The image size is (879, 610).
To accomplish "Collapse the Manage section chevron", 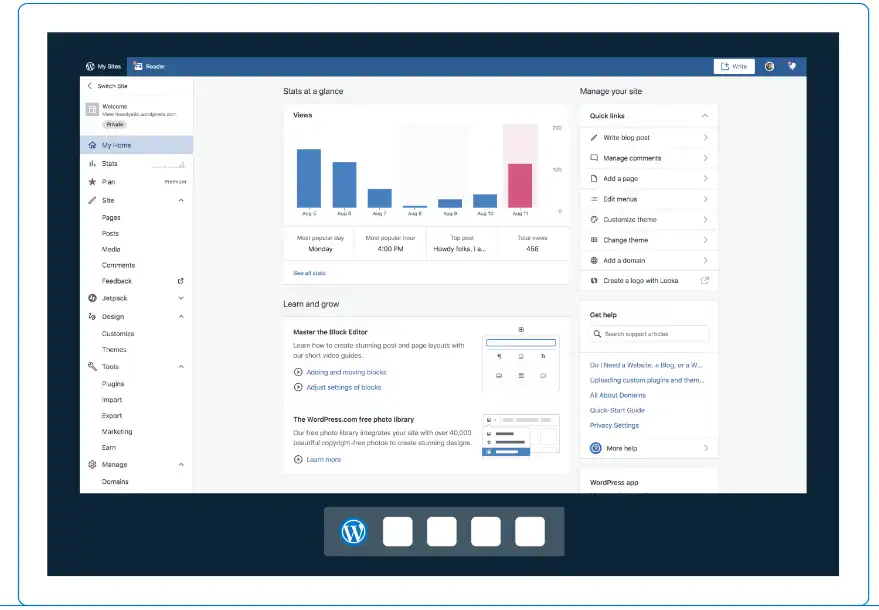I will pyautogui.click(x=181, y=465).
